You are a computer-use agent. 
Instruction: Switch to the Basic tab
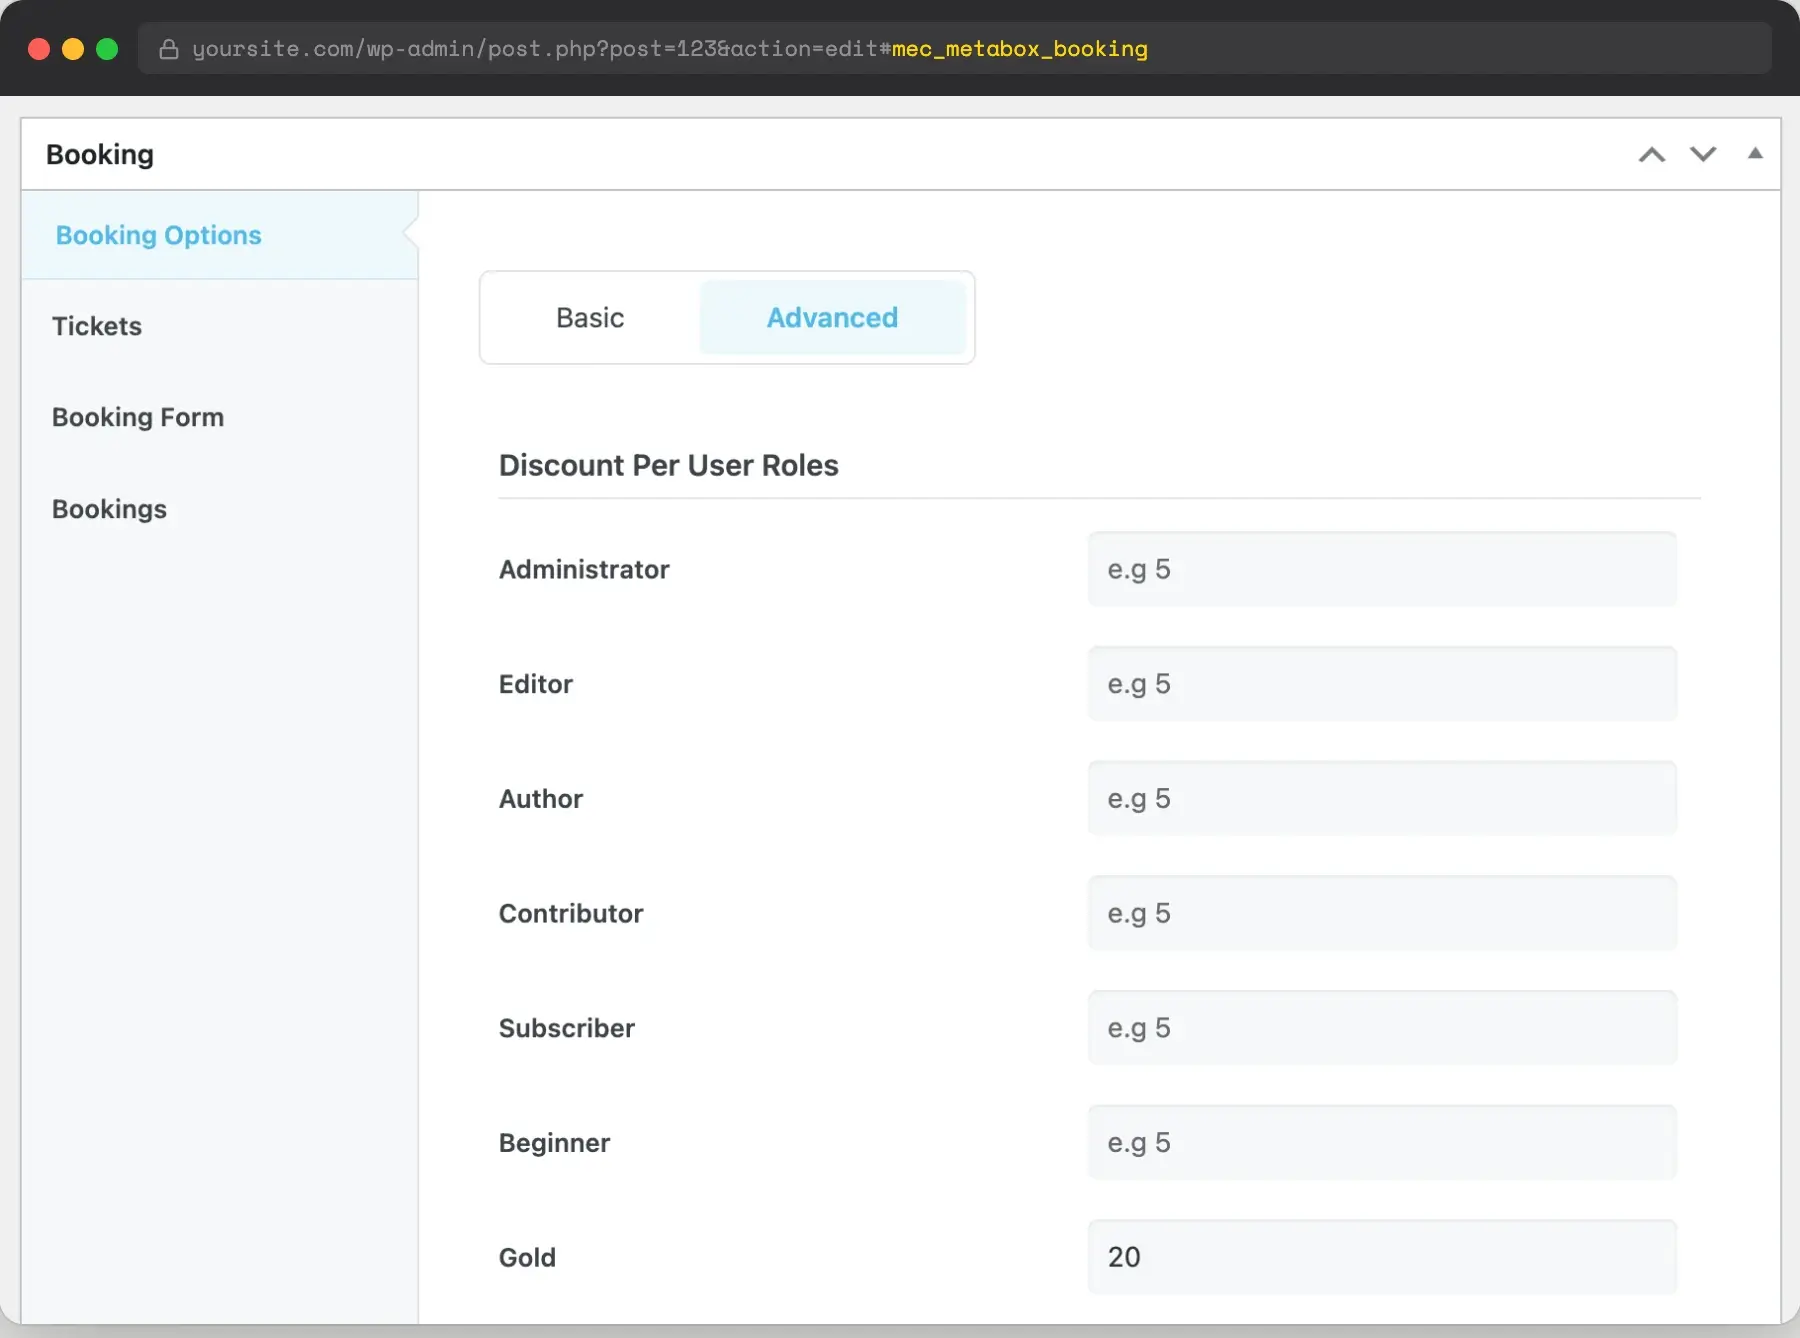click(x=590, y=317)
